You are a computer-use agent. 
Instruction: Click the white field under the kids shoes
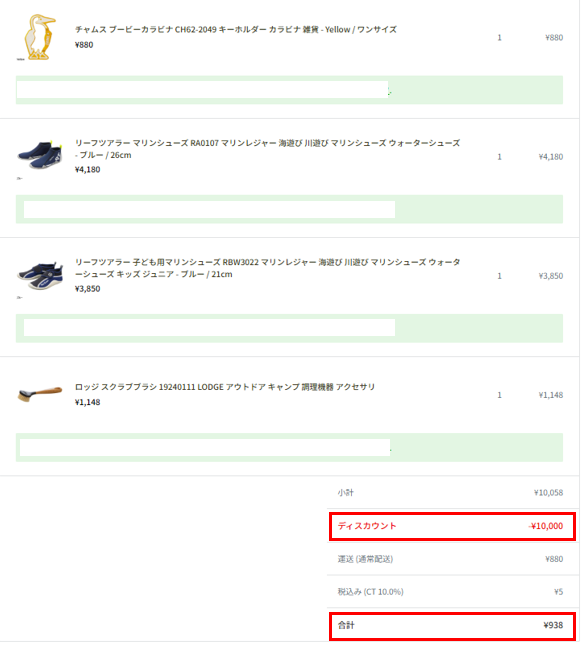(209, 328)
